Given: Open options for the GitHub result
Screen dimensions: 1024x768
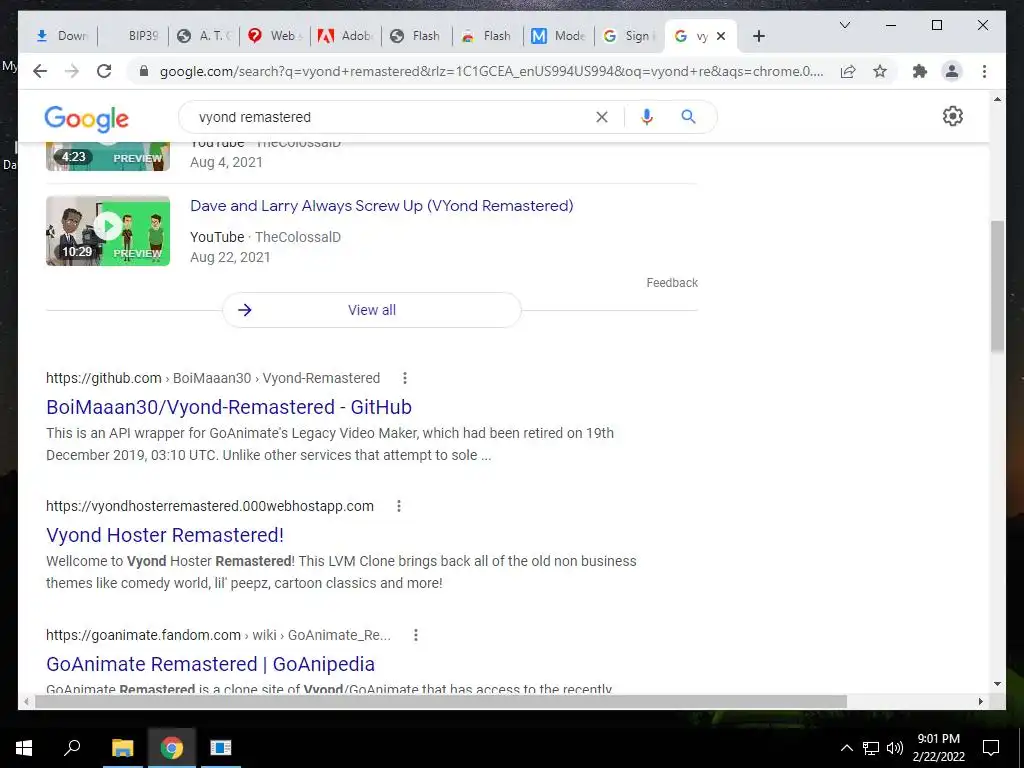Looking at the screenshot, I should pyautogui.click(x=405, y=378).
